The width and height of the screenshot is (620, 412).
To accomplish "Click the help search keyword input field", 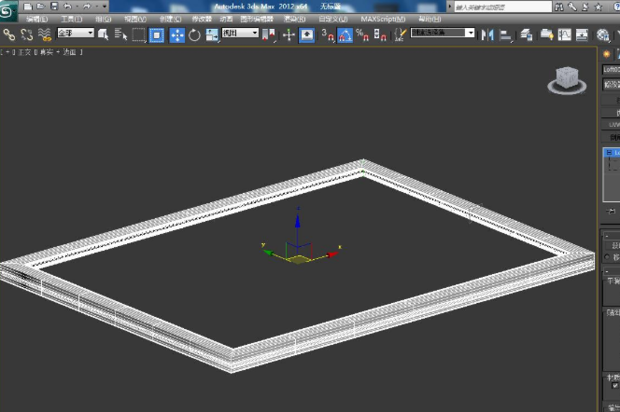I will coord(503,7).
